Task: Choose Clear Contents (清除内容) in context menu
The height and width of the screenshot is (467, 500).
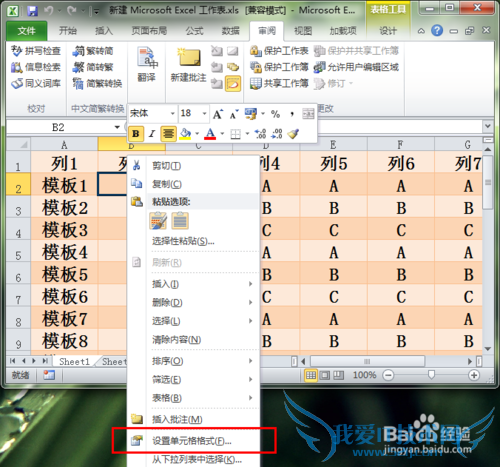Action: pyautogui.click(x=193, y=340)
